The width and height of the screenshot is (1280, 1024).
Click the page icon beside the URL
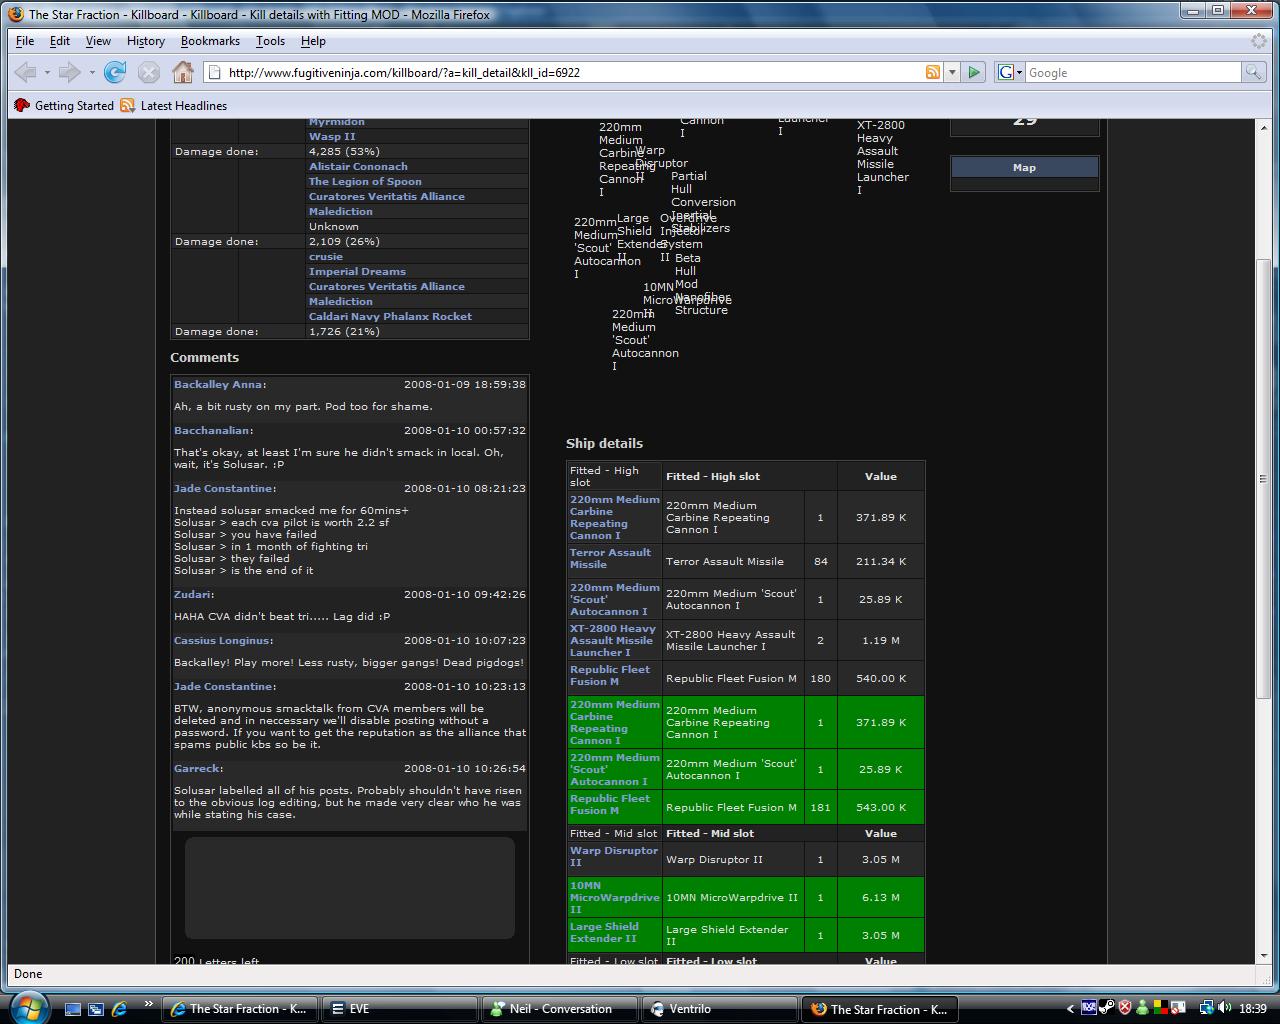[214, 72]
